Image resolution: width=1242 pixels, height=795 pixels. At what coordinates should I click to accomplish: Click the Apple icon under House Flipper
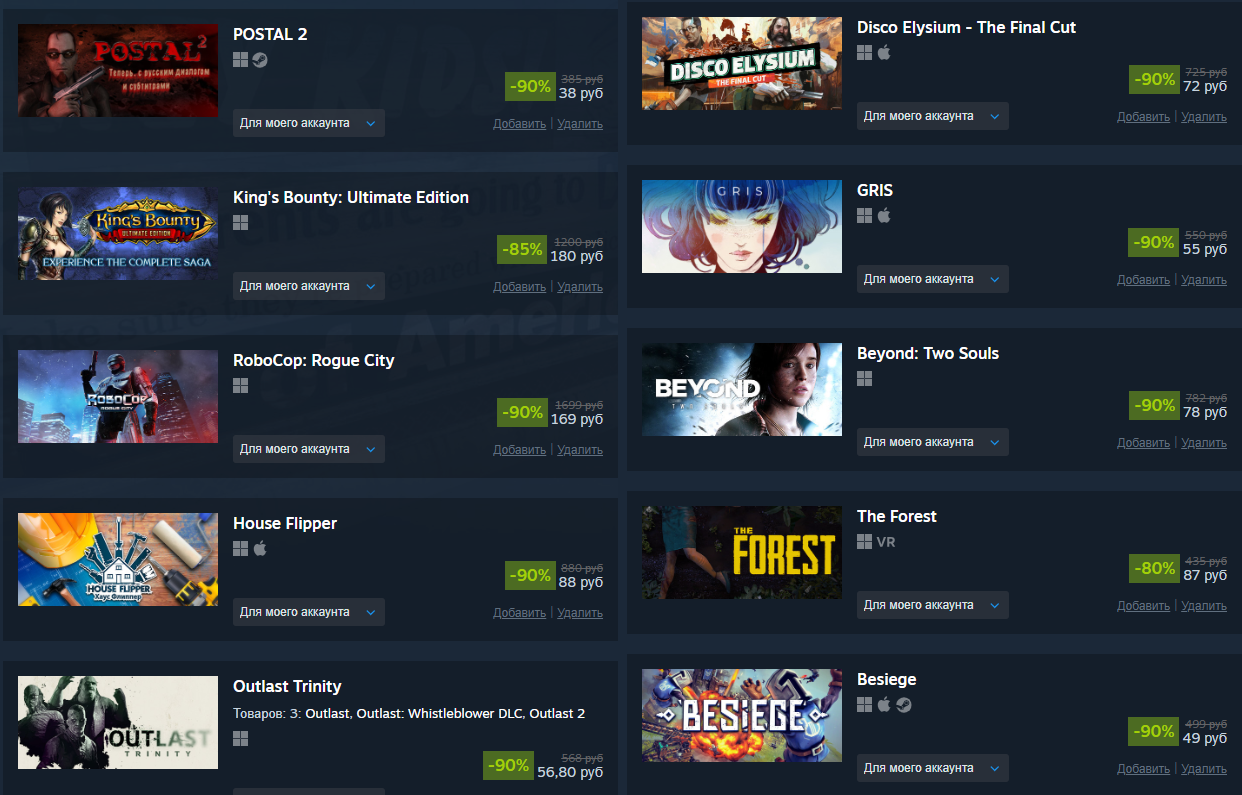260,549
